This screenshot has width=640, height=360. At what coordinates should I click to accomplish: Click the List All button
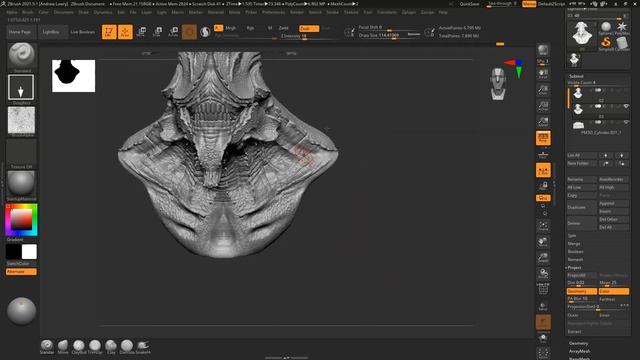click(582, 156)
